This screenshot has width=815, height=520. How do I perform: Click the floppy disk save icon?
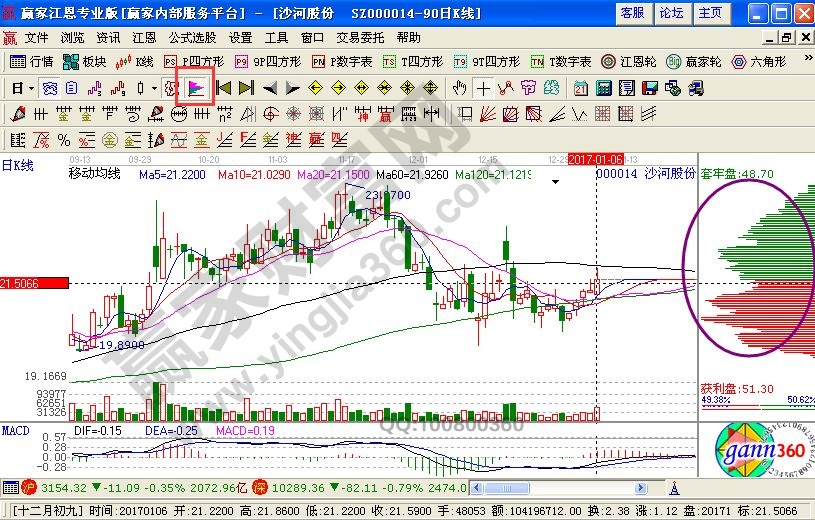(649, 88)
